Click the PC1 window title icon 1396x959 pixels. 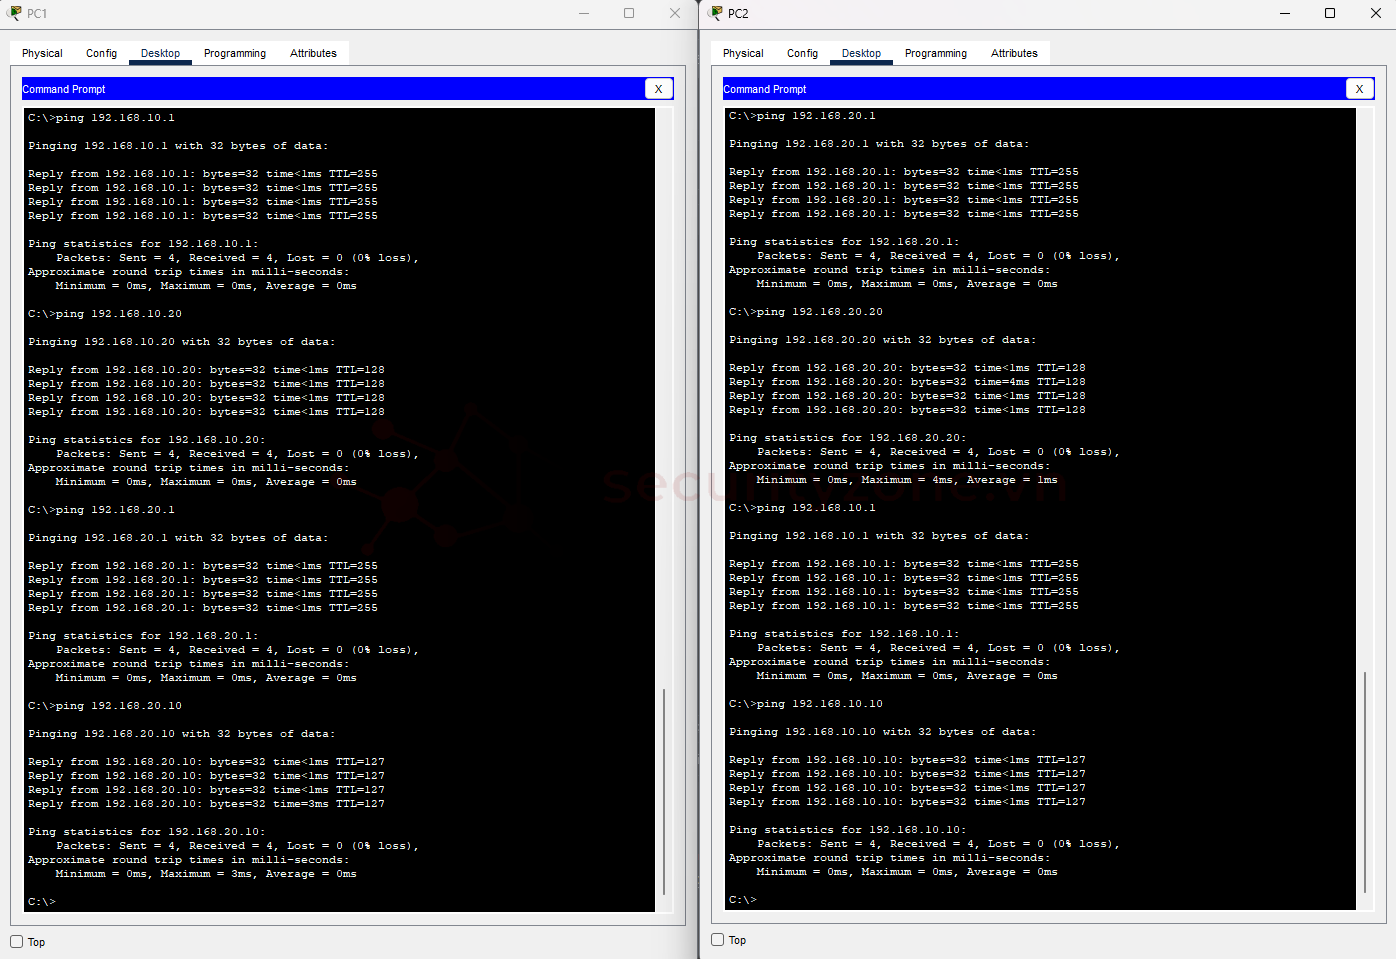(x=14, y=13)
